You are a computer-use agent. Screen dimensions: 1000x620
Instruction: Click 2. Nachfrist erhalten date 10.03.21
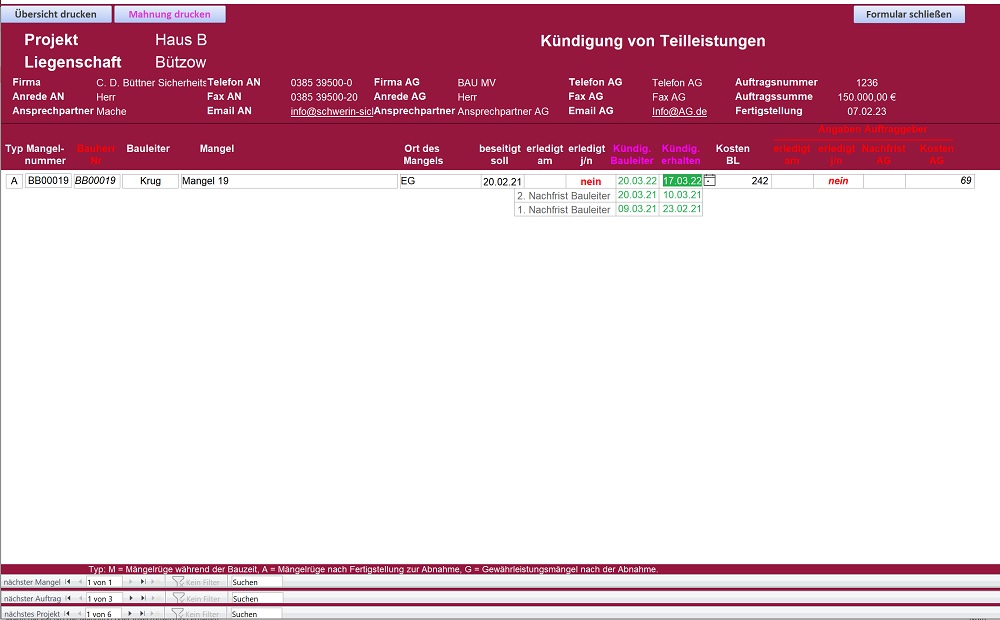pos(681,195)
